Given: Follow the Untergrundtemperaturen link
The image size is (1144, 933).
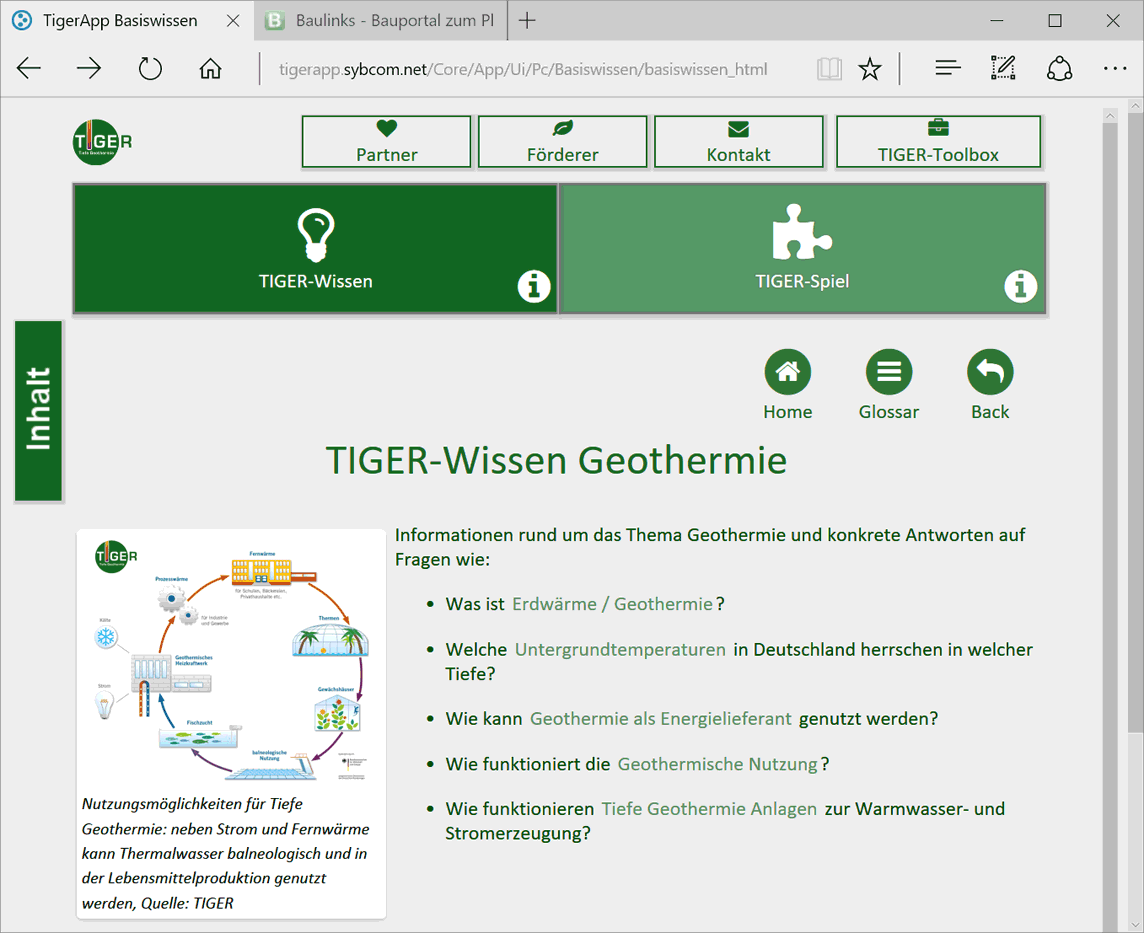Looking at the screenshot, I should 620,649.
